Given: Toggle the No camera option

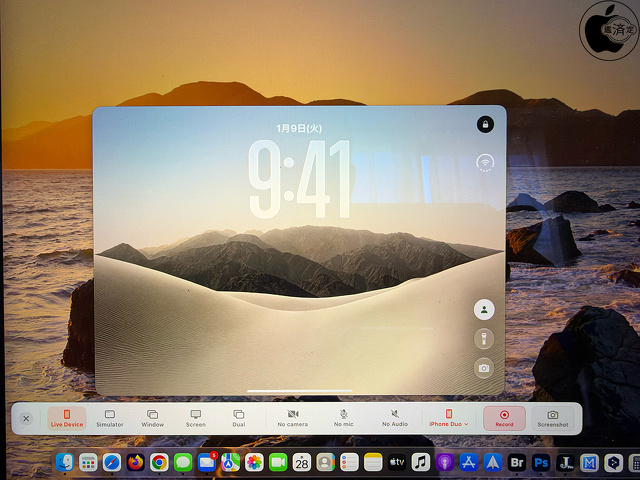Looking at the screenshot, I should coord(293,418).
